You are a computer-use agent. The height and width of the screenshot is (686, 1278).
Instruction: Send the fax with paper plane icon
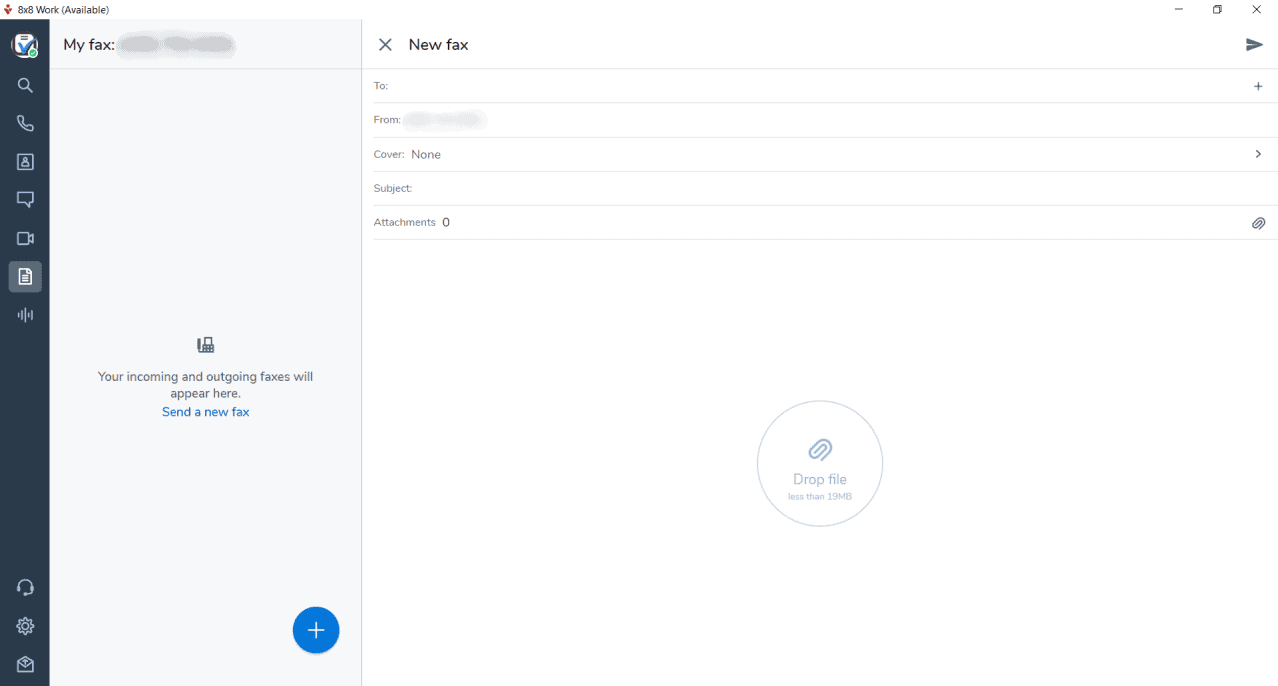1254,45
